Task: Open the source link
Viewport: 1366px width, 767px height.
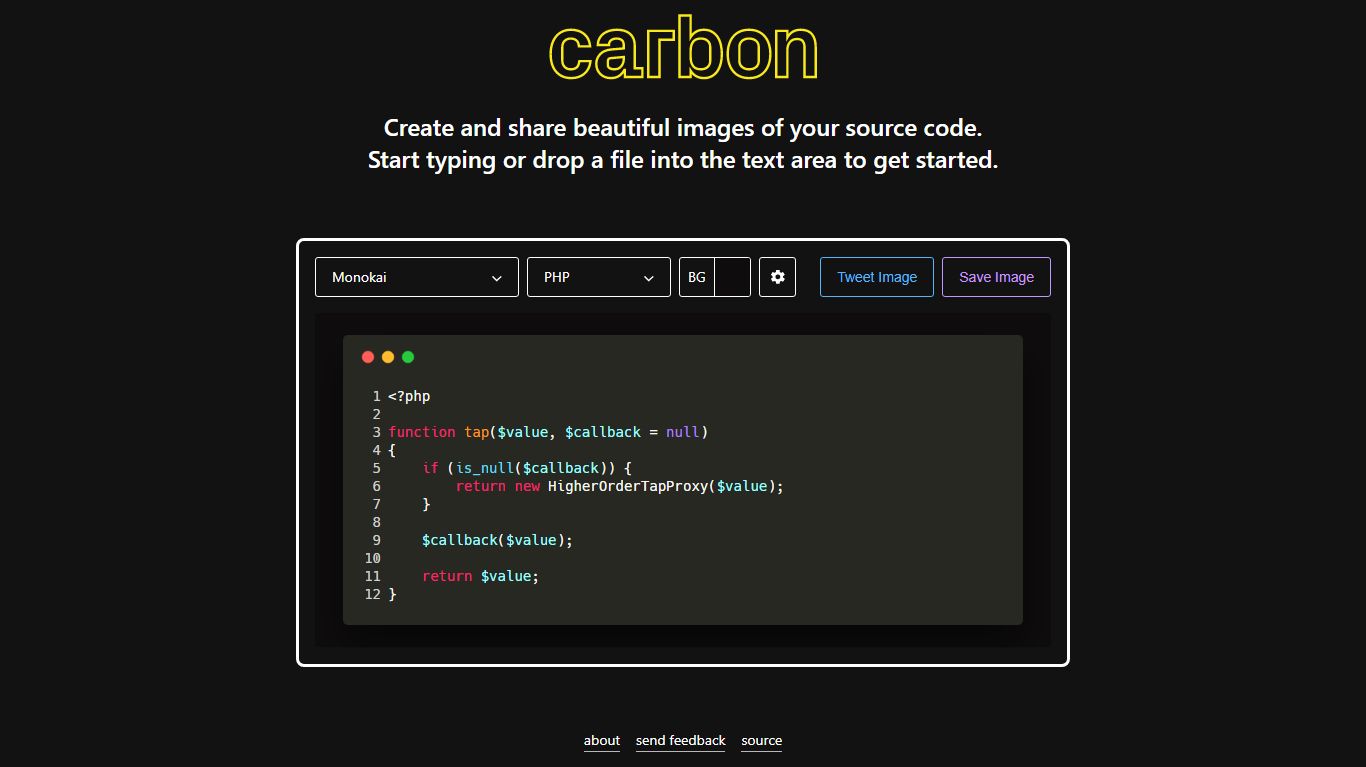Action: pos(762,741)
